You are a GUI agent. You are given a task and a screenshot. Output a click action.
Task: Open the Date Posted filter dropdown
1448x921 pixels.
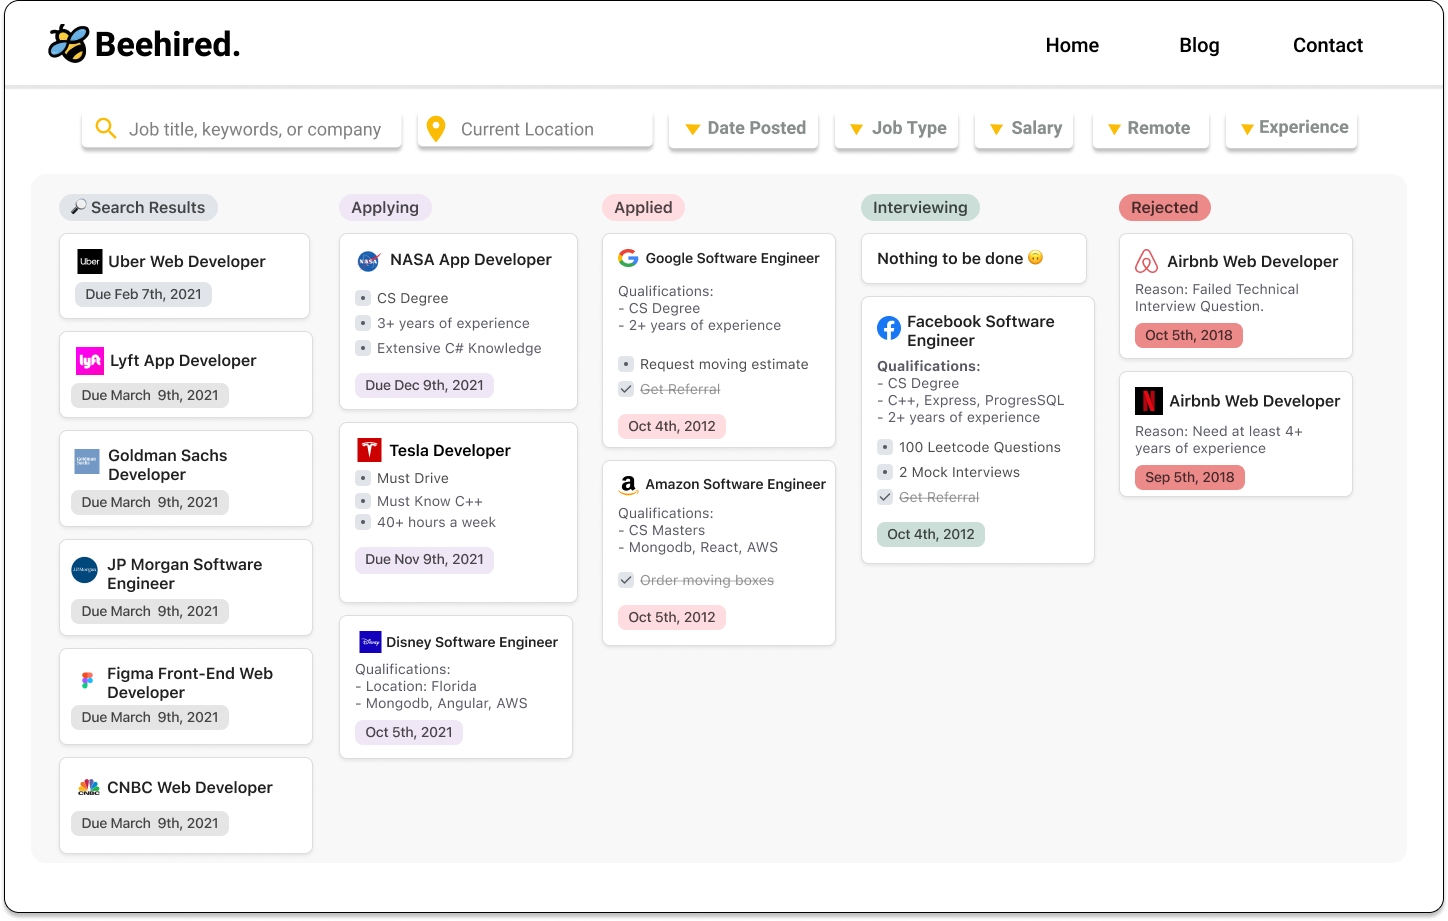[x=743, y=128]
